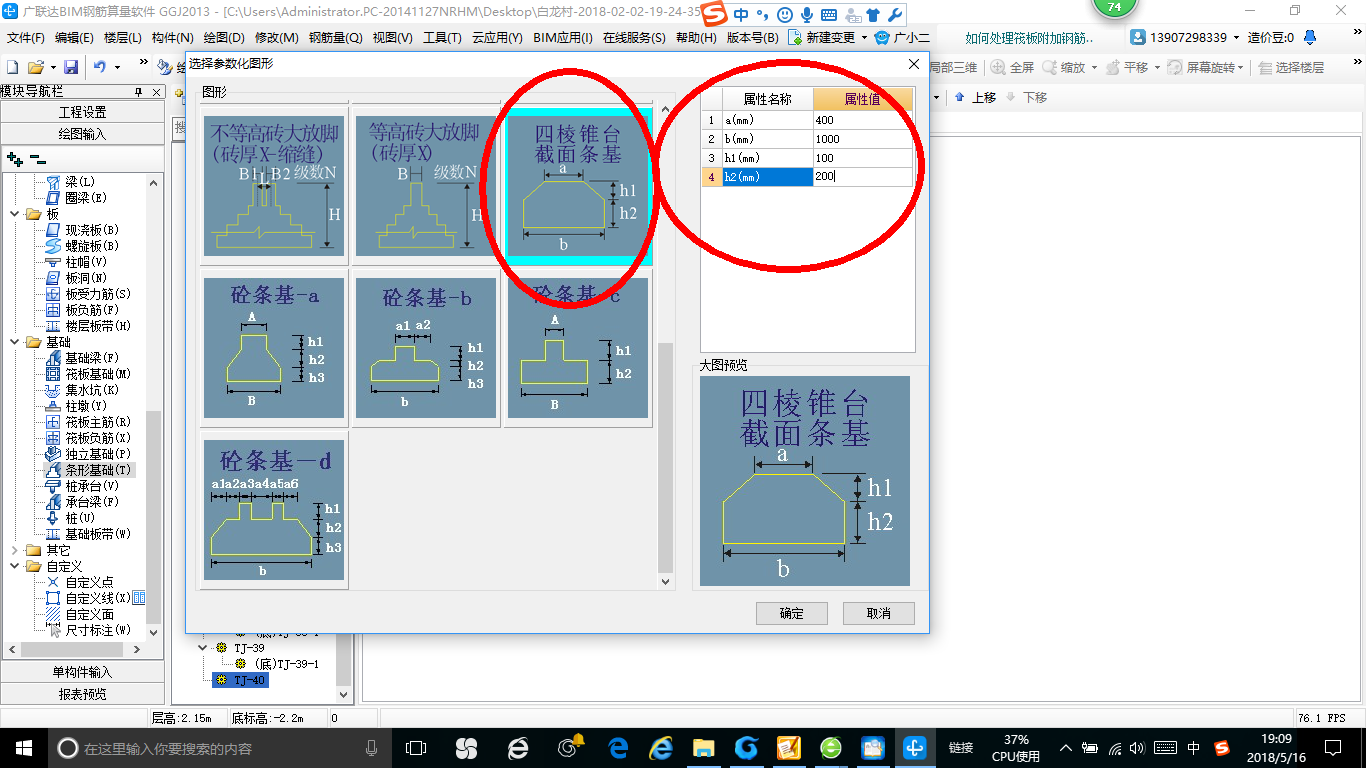This screenshot has height=768, width=1366.
Task: Click the 全屏 full screen tool
Action: 1013,67
